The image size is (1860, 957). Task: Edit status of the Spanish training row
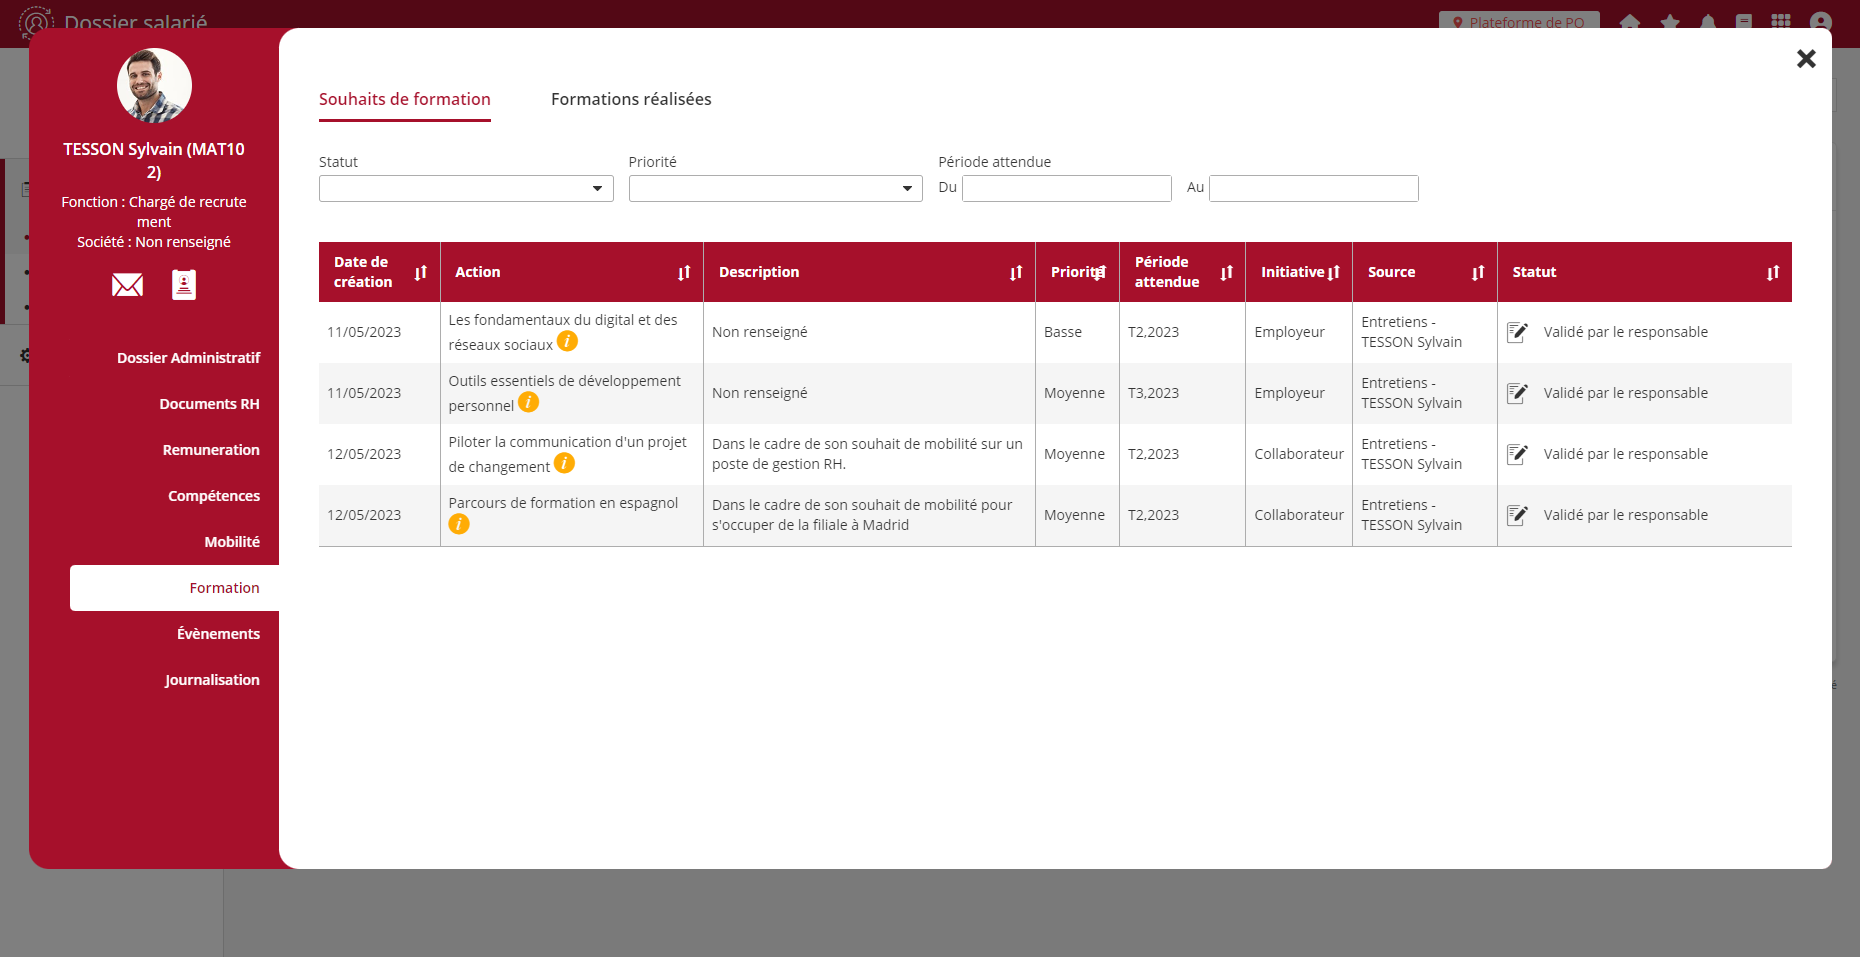tap(1517, 516)
